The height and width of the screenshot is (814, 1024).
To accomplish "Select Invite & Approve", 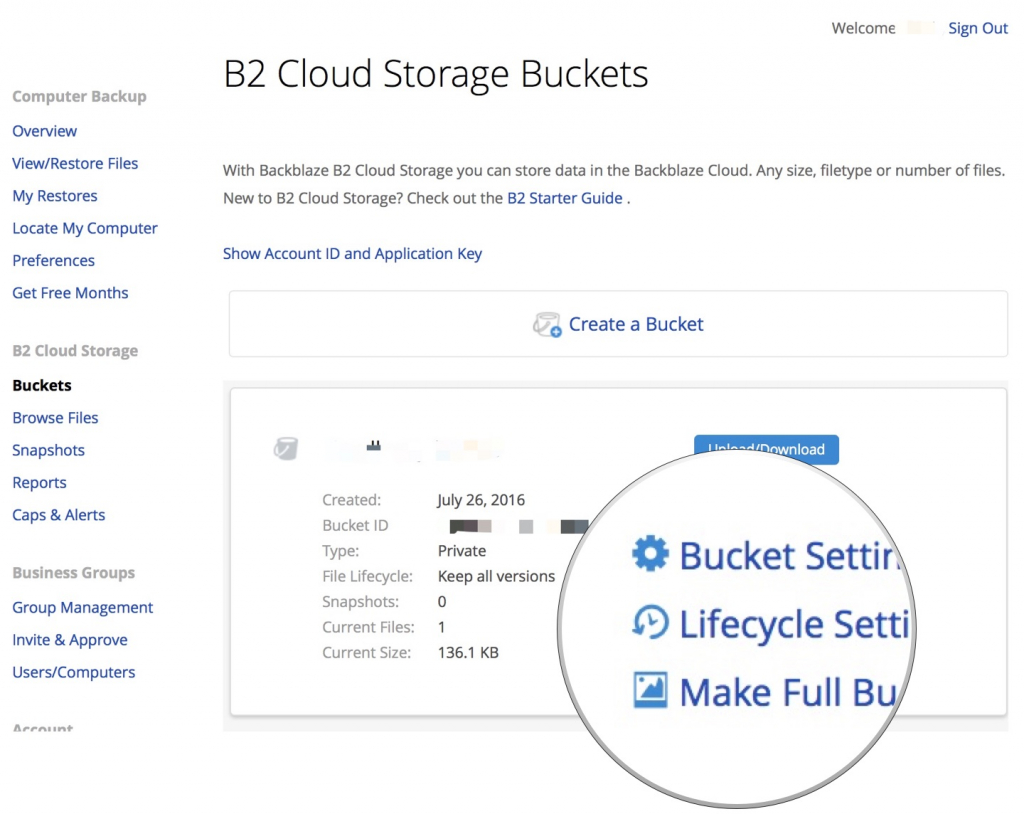I will point(70,640).
